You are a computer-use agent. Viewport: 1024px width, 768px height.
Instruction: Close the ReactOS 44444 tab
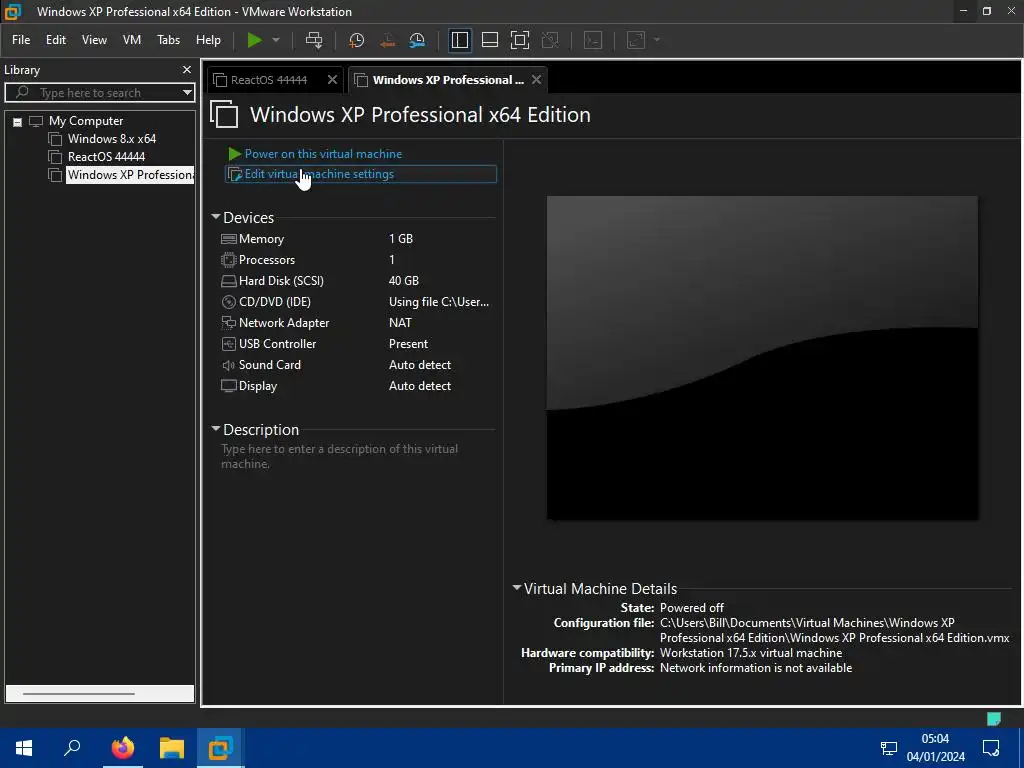click(x=332, y=80)
